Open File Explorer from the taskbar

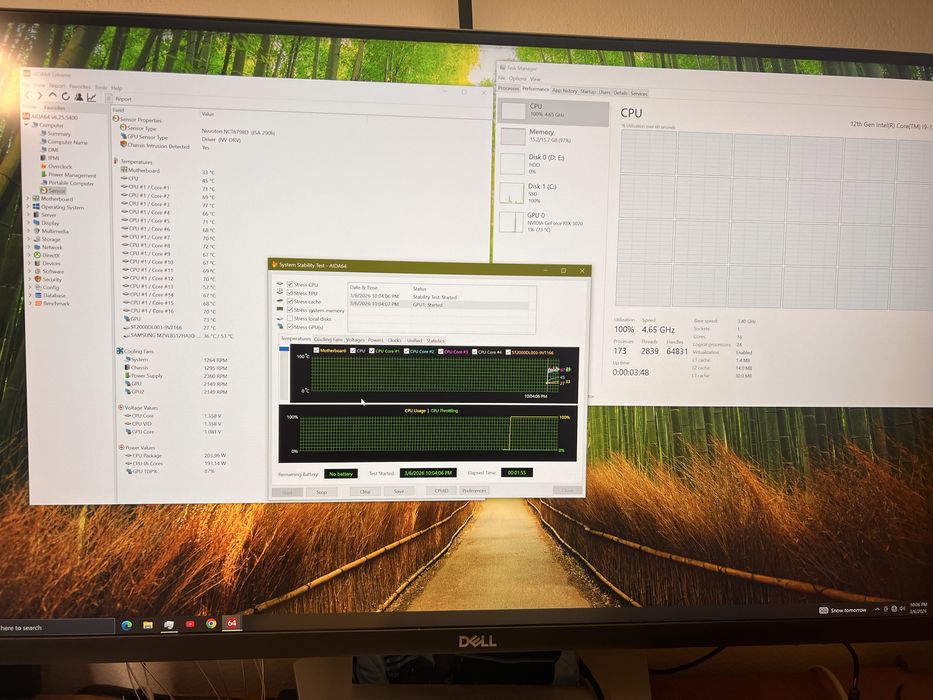point(148,625)
